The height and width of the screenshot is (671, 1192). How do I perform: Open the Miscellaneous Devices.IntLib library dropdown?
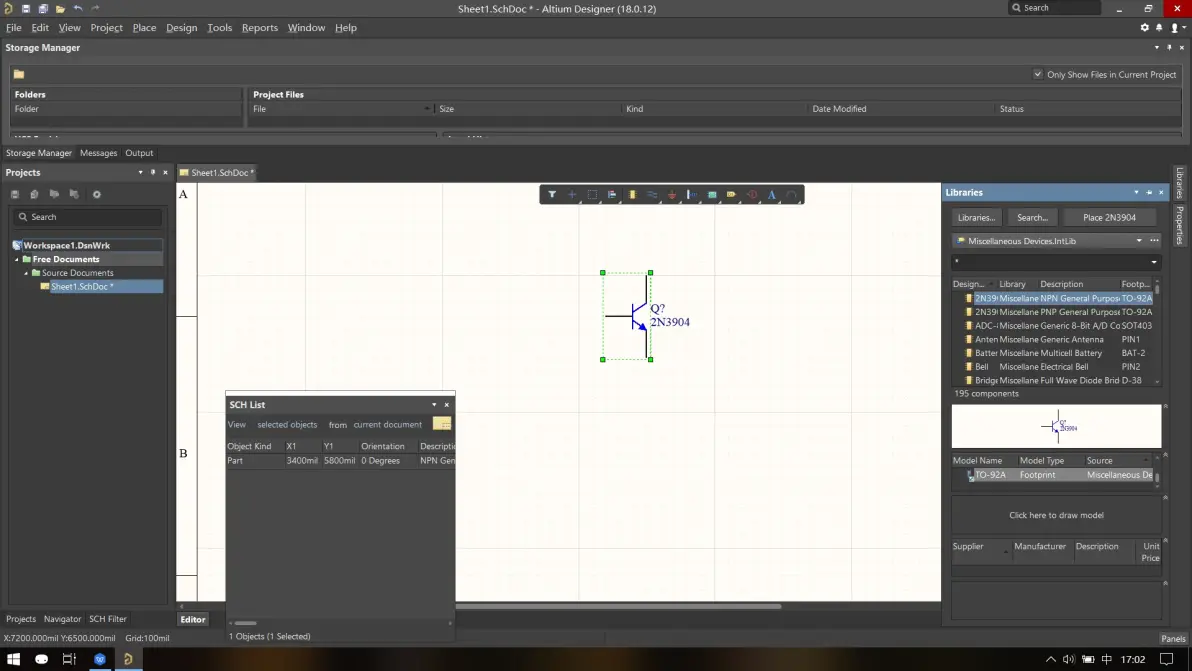(x=1139, y=241)
